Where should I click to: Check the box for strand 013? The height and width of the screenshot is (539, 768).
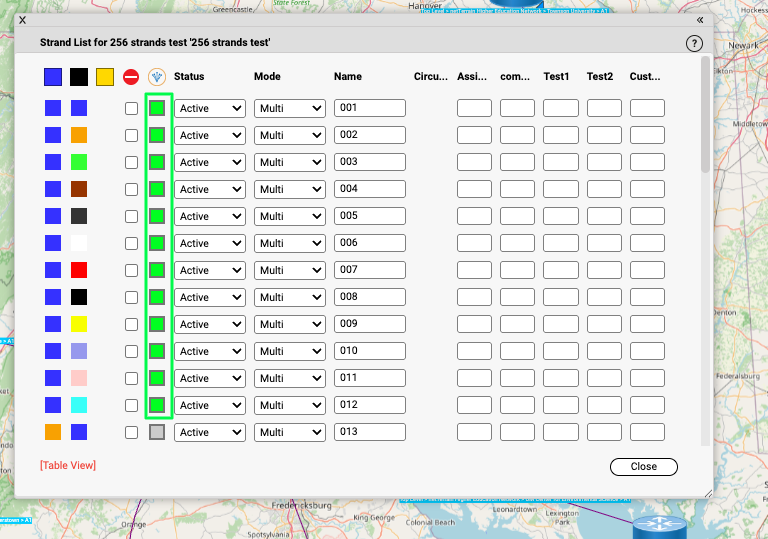(131, 432)
